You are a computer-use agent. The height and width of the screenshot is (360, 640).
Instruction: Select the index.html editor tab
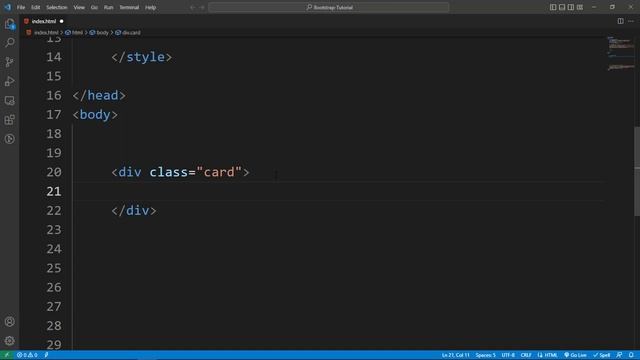pos(43,21)
